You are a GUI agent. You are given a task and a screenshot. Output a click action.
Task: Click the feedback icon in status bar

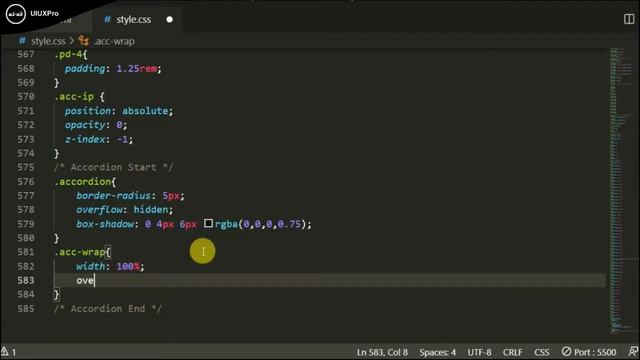click(x=633, y=352)
